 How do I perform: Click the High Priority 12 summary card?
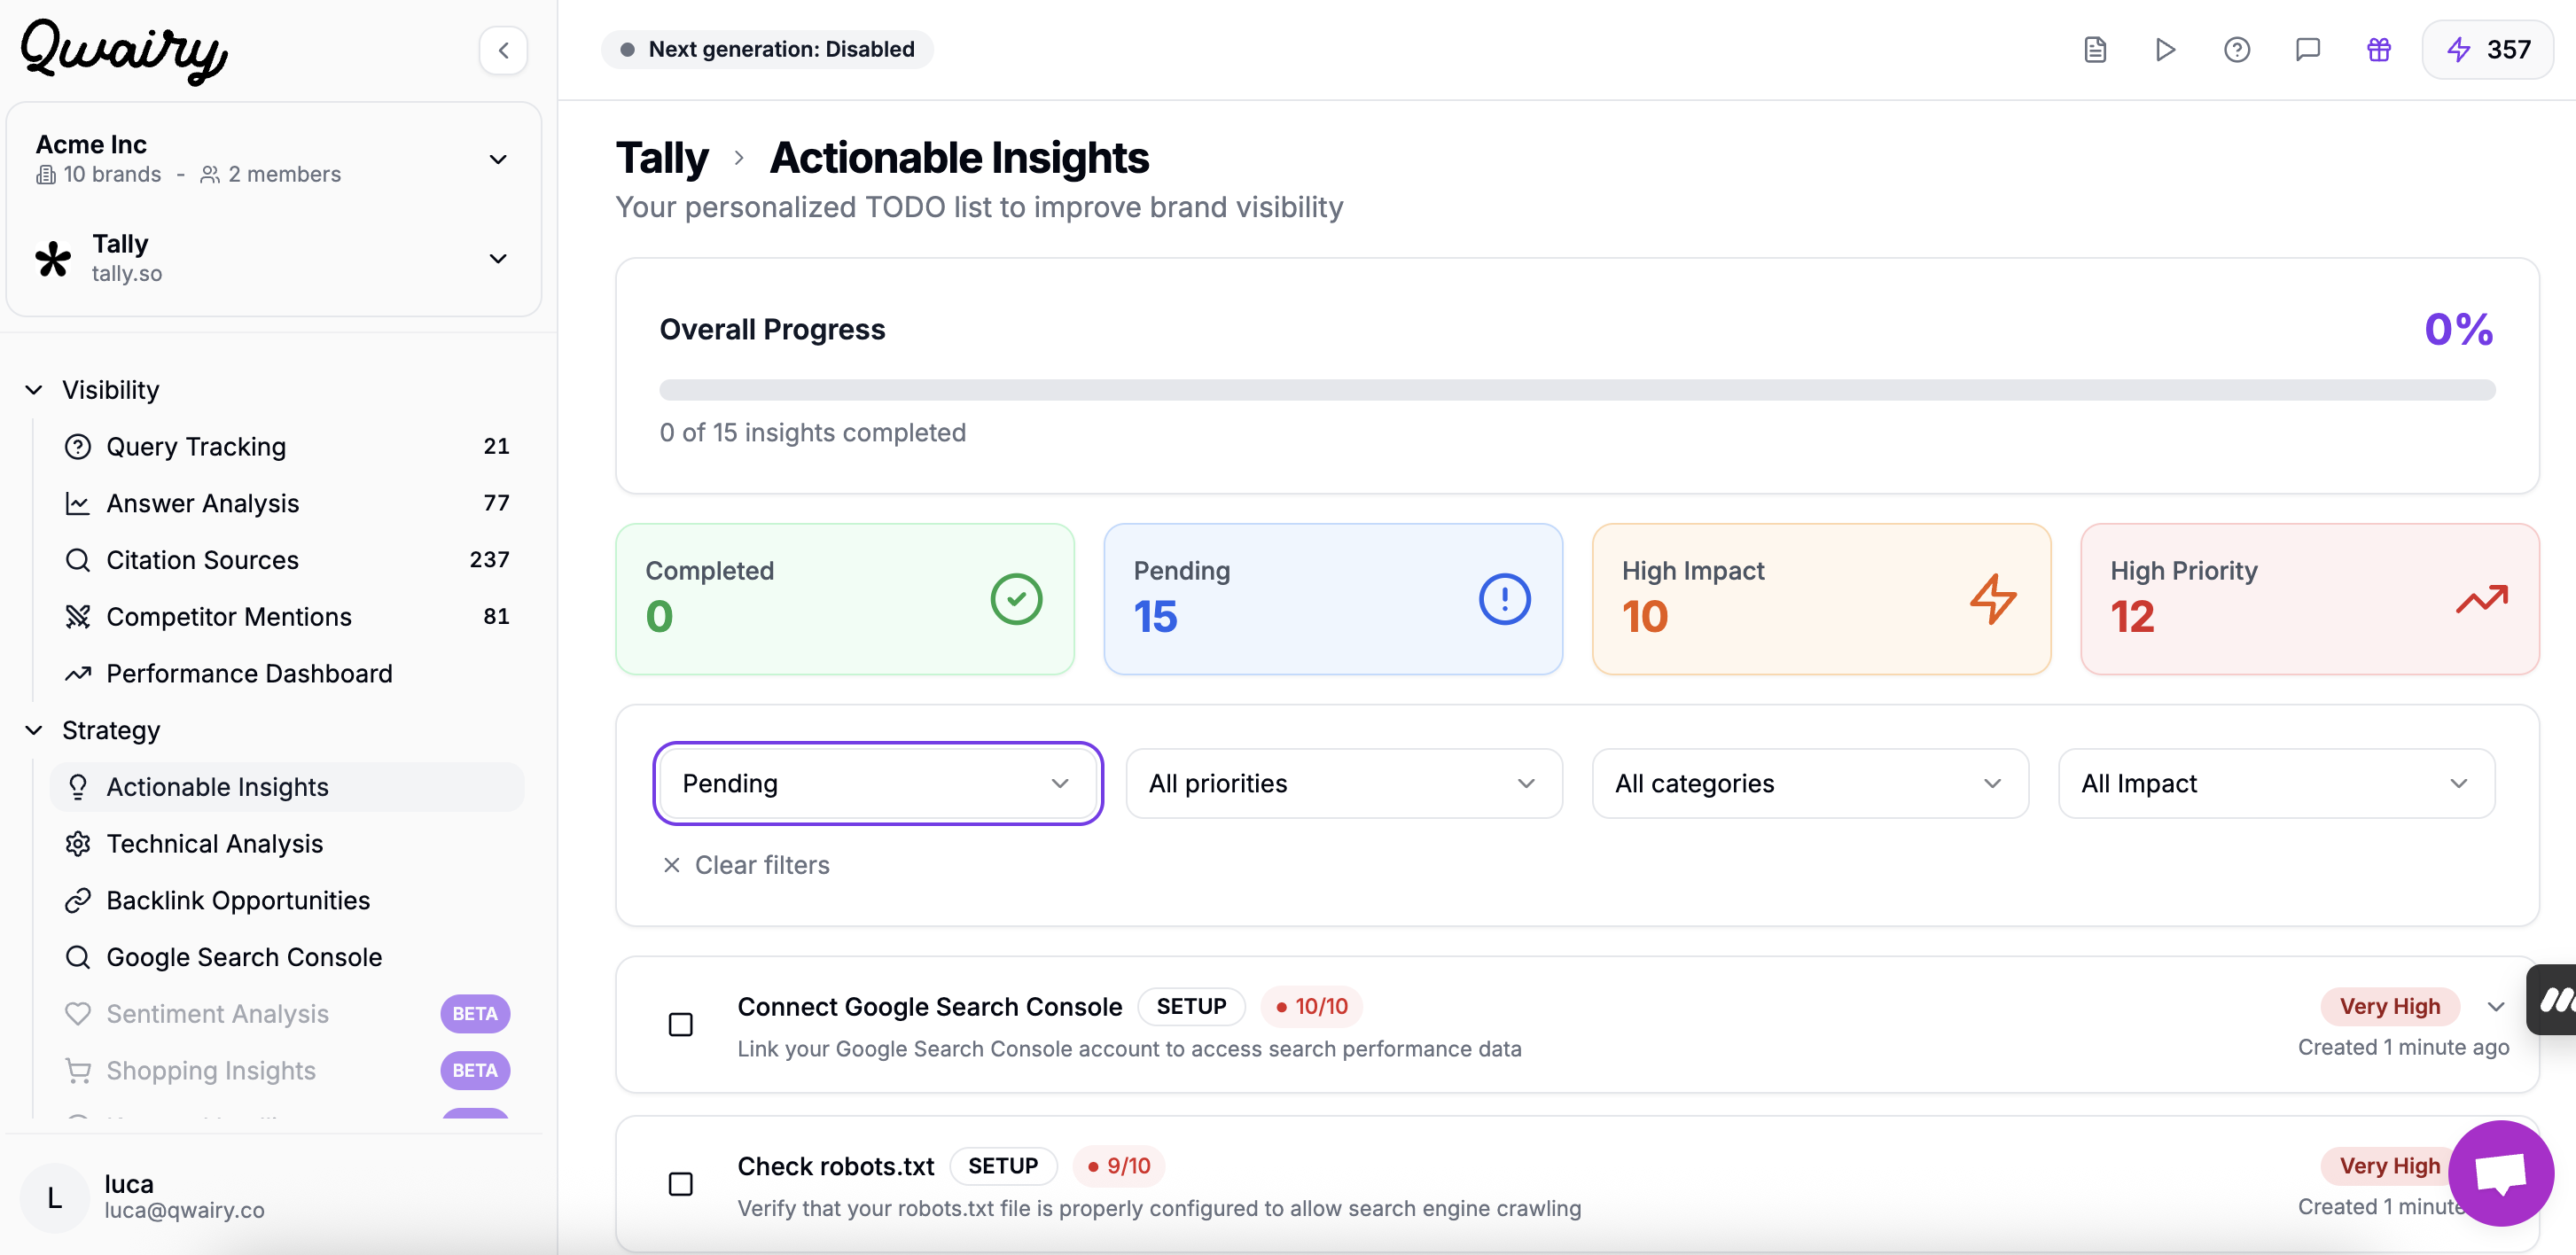(x=2309, y=599)
